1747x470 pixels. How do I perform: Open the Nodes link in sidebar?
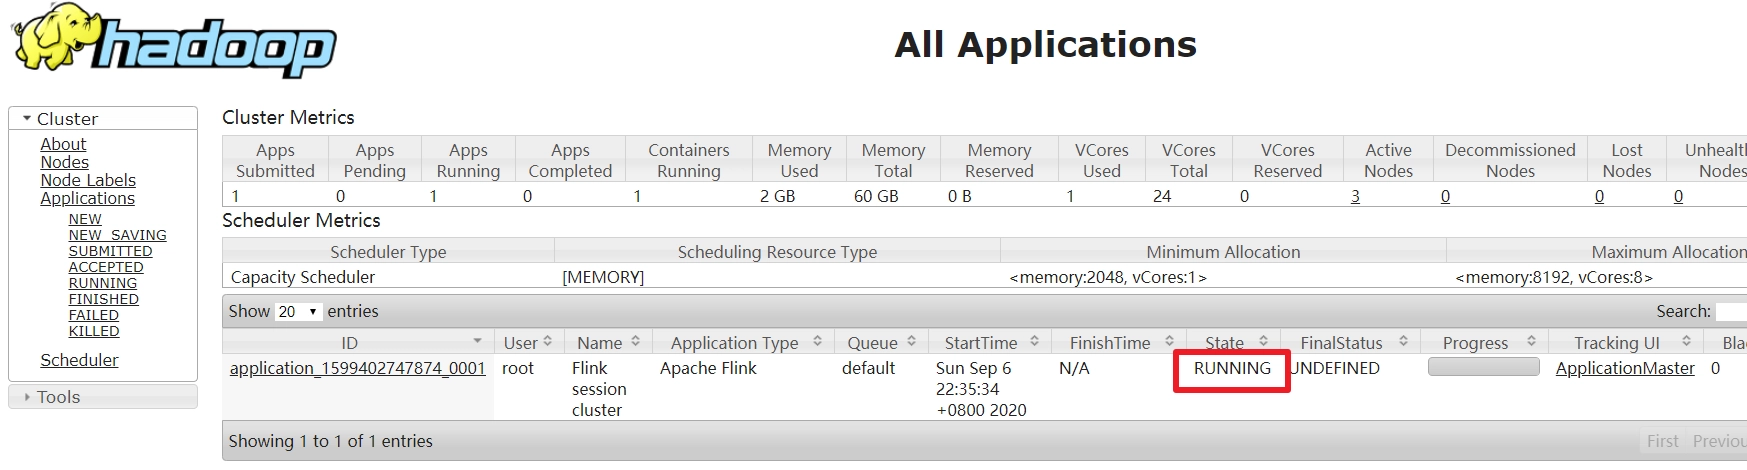(64, 162)
